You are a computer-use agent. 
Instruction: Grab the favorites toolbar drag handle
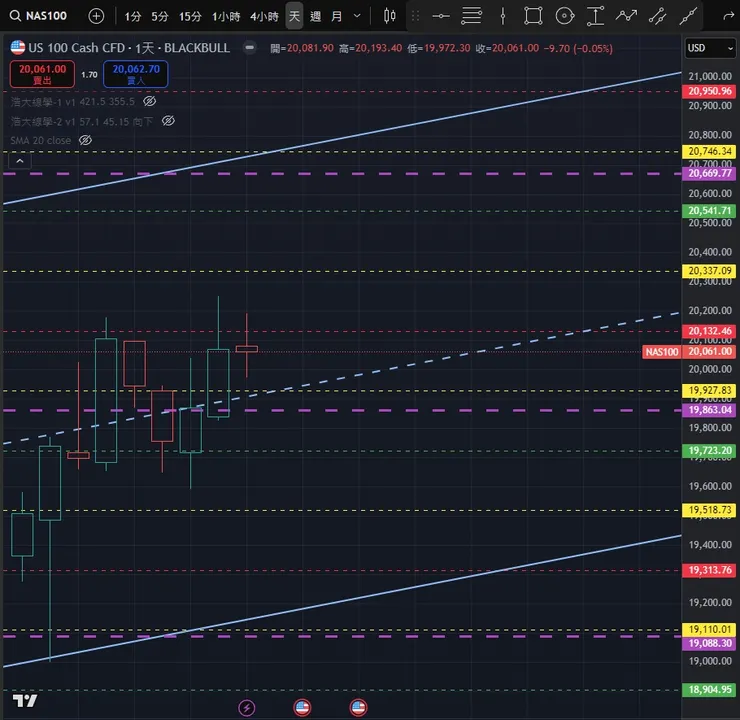(x=415, y=16)
